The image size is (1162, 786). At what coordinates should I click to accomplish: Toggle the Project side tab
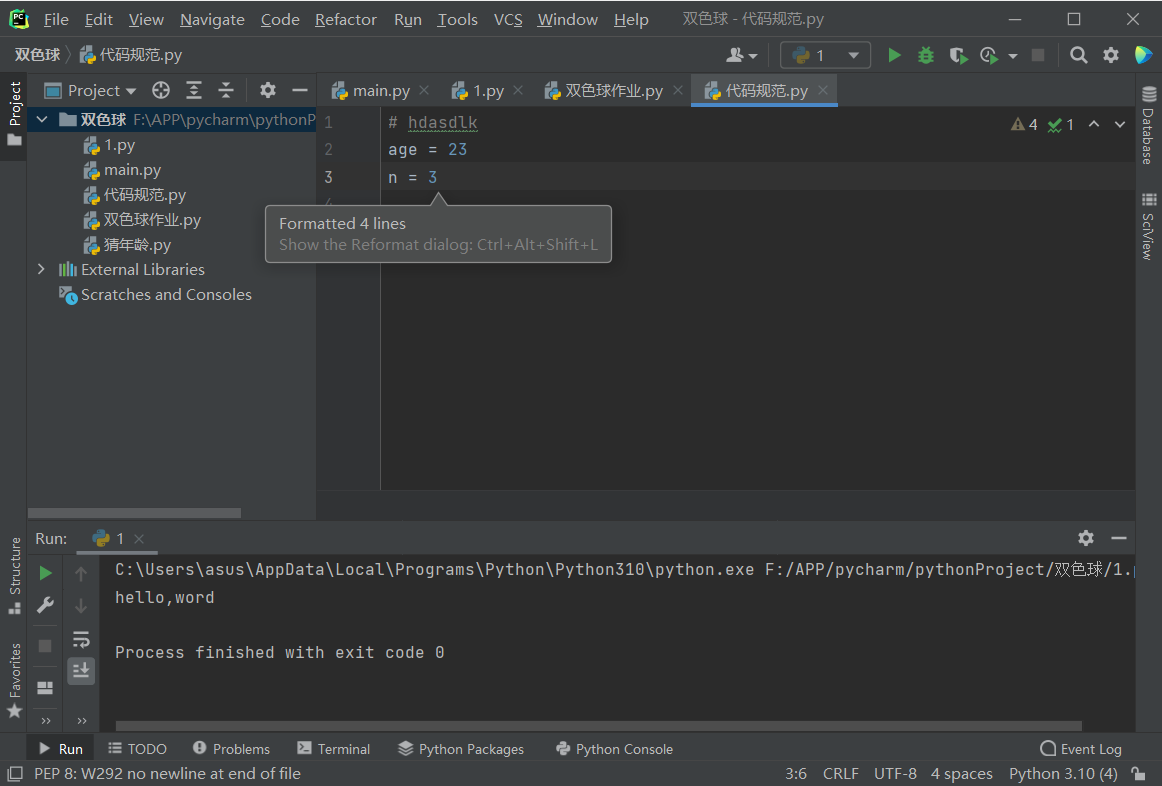tap(14, 113)
